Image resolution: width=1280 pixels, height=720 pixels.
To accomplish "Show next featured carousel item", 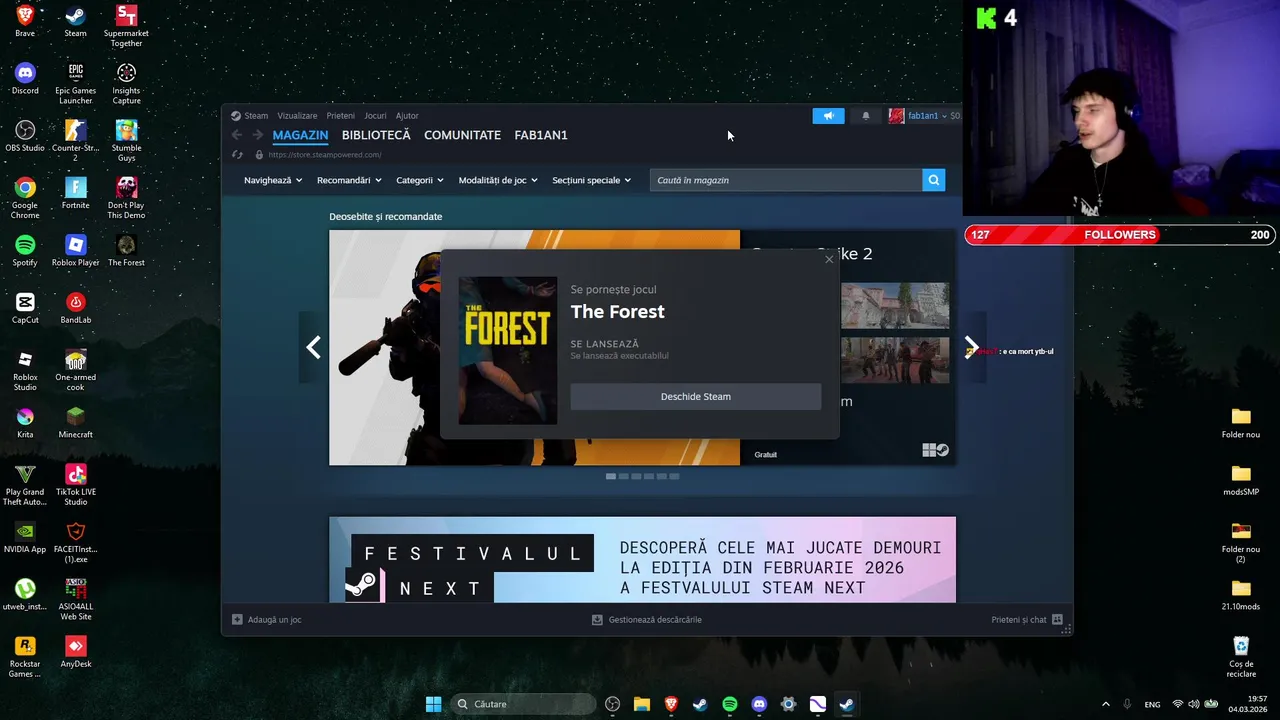I will click(x=971, y=347).
